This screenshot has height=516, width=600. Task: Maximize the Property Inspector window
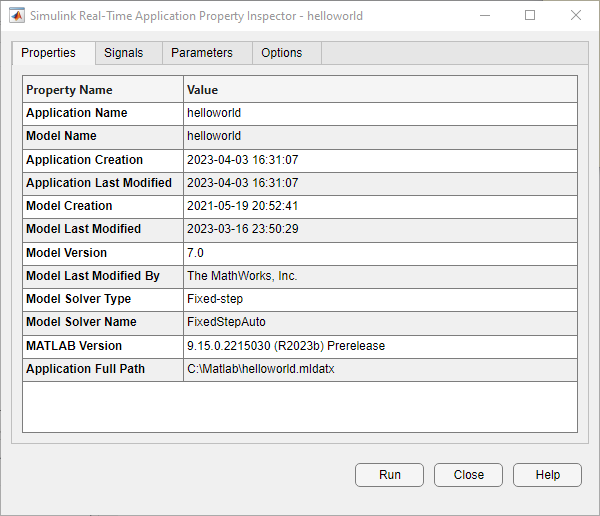[x=530, y=16]
